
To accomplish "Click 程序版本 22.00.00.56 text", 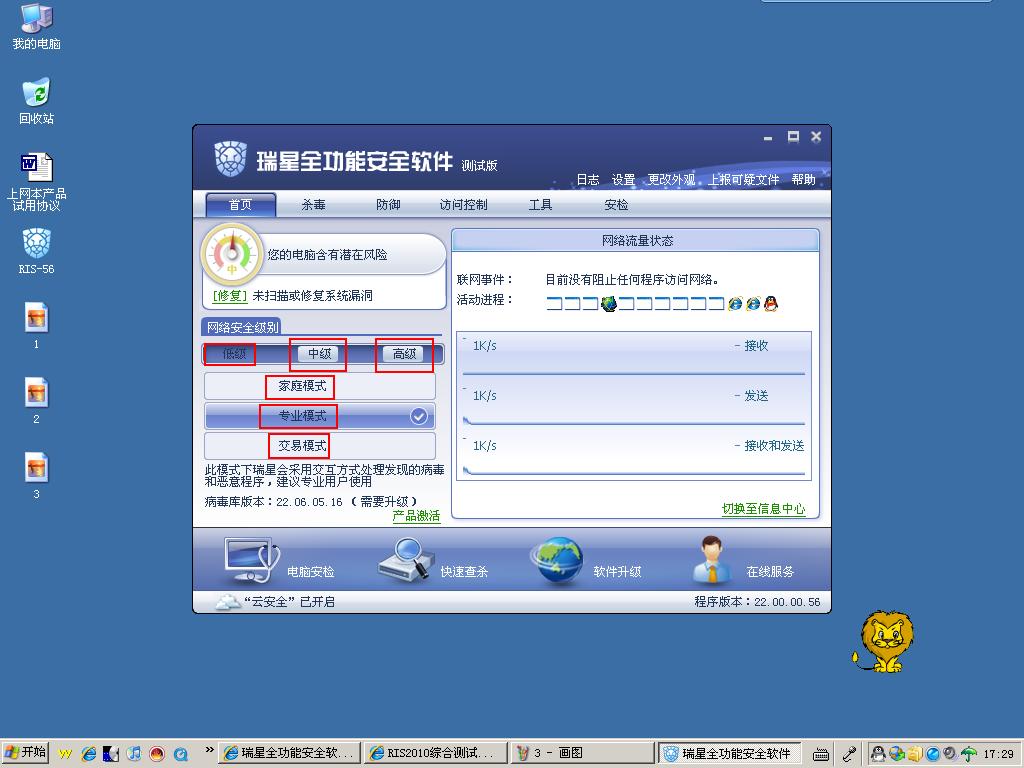I will (757, 602).
